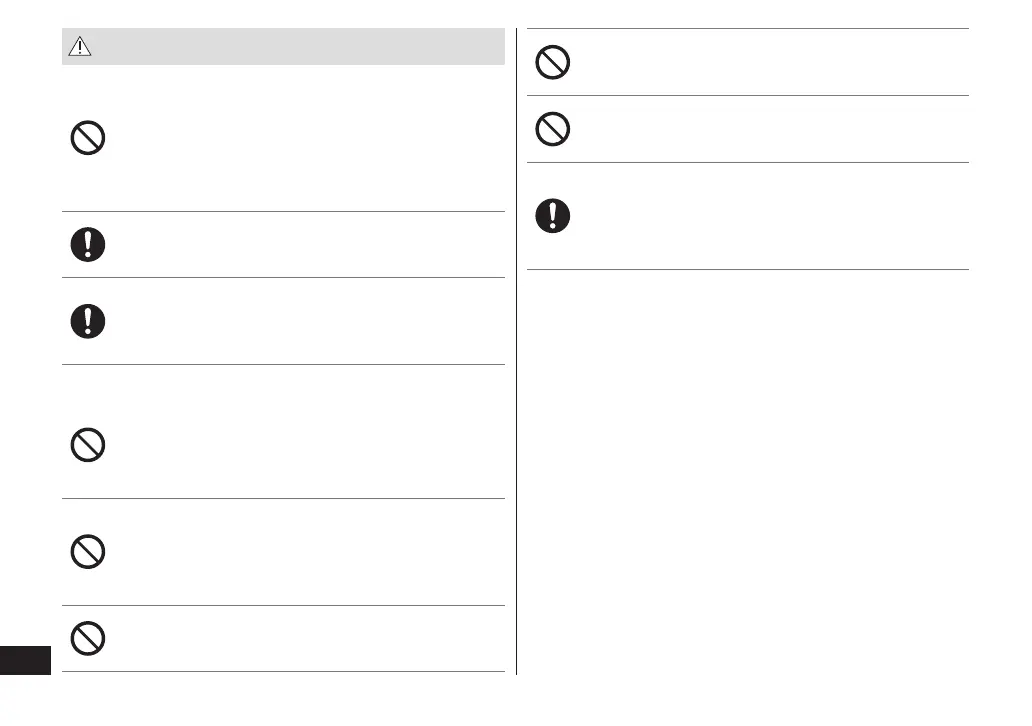Click the separator line between the left column's exclamation icons
Viewport: 1032px width, 726px height.
click(x=283, y=278)
